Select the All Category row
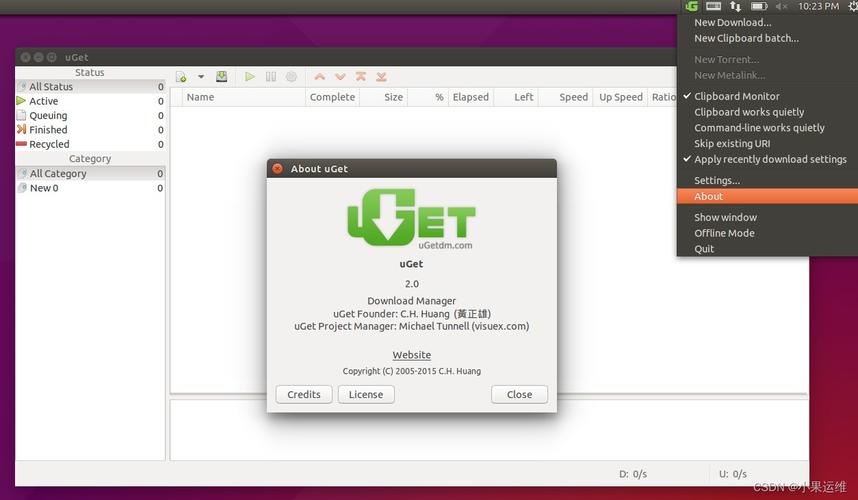The height and width of the screenshot is (500, 858). (90, 173)
